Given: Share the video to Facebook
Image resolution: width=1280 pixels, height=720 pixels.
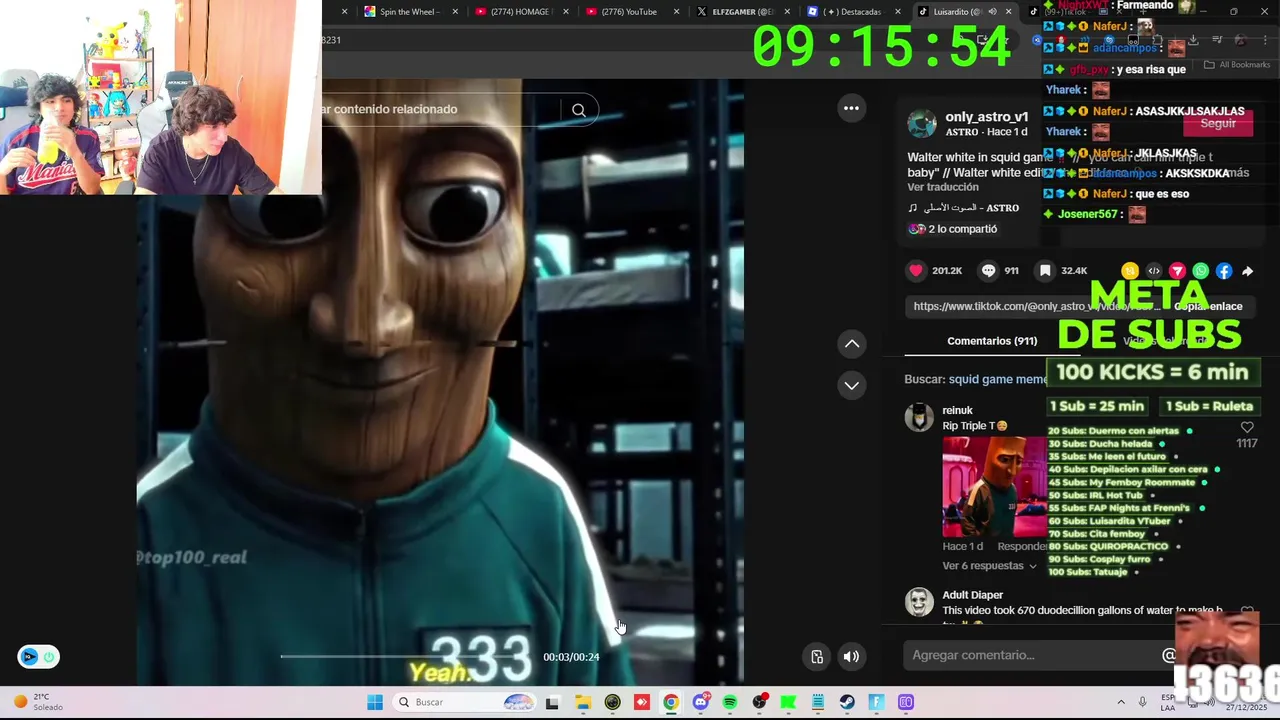Looking at the screenshot, I should pos(1224,271).
